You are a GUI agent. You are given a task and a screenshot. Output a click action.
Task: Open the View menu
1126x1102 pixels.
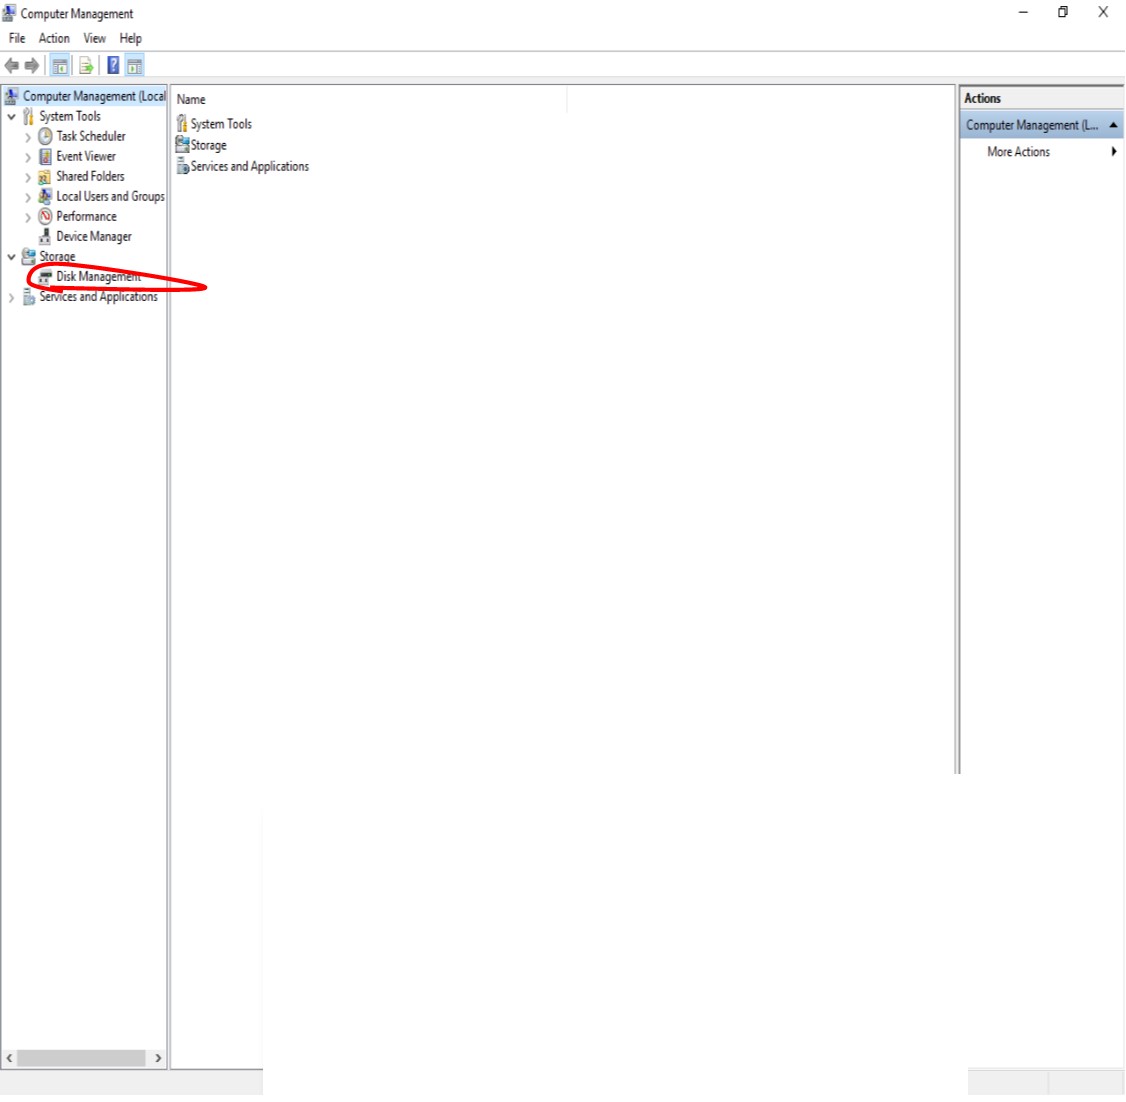coord(94,38)
